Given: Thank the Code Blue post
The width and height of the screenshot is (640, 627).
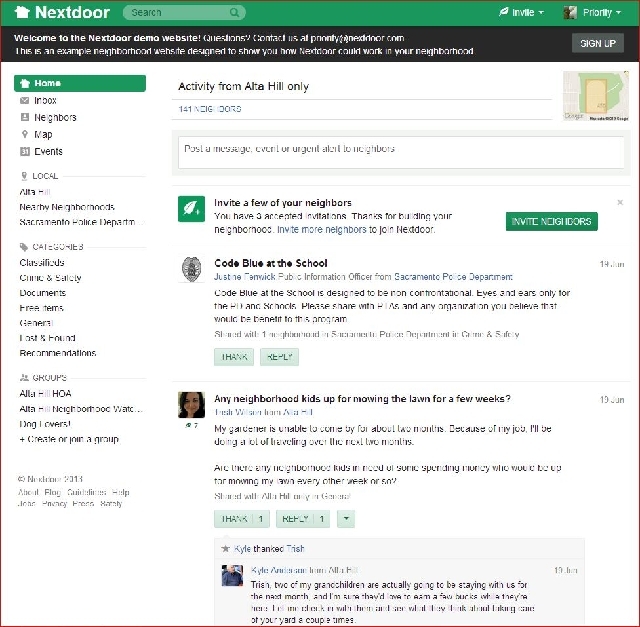Looking at the screenshot, I should tap(234, 357).
